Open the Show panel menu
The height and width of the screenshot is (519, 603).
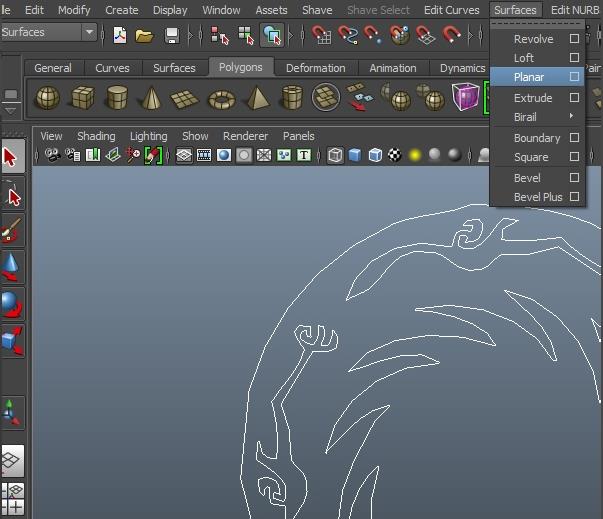click(195, 136)
